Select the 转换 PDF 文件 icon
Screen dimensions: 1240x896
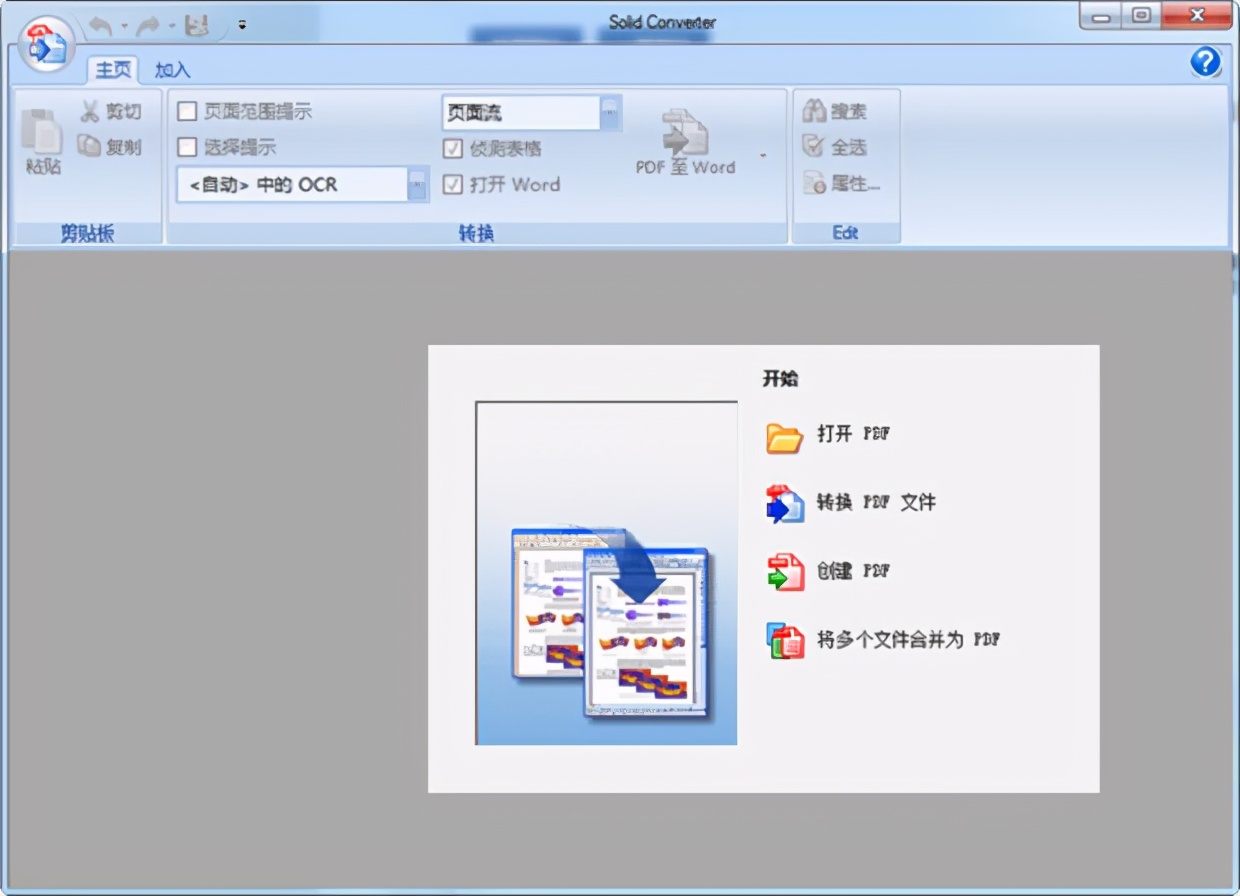point(784,503)
